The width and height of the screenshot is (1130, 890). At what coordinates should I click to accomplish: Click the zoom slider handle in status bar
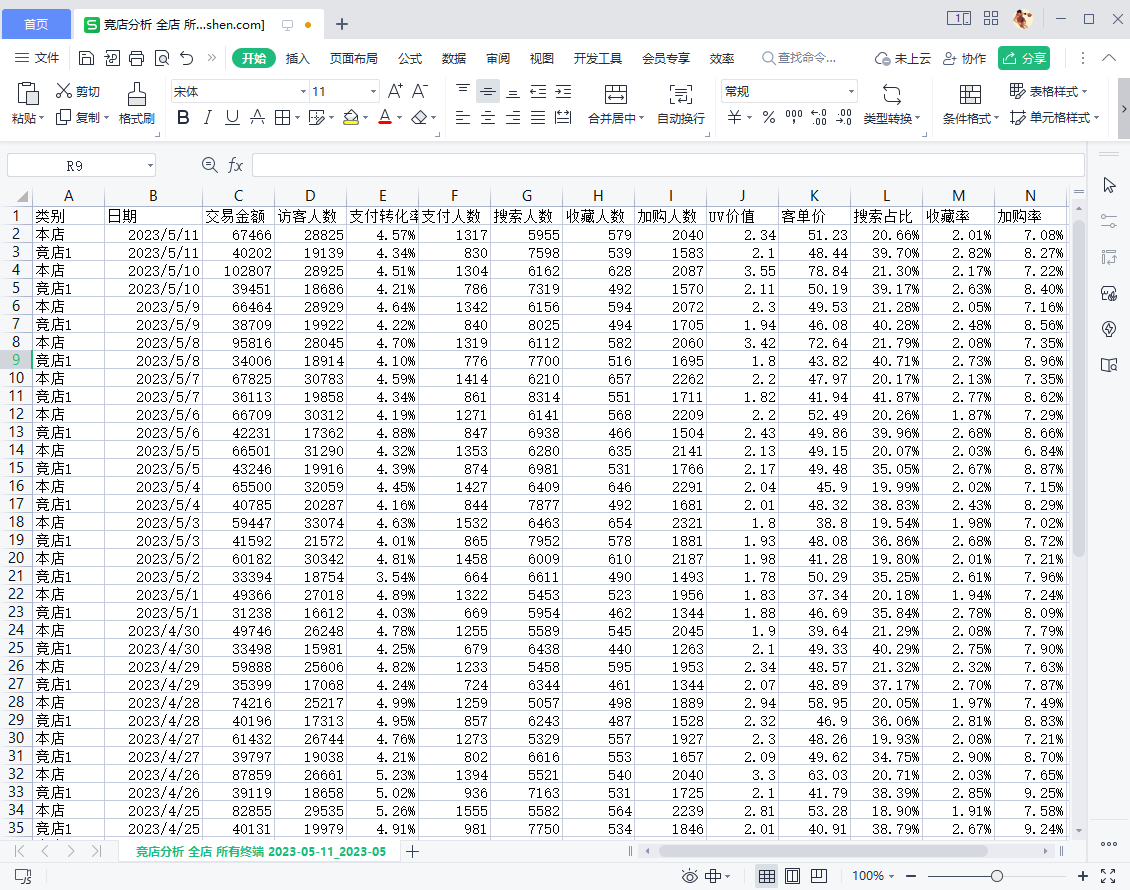pyautogui.click(x=996, y=876)
